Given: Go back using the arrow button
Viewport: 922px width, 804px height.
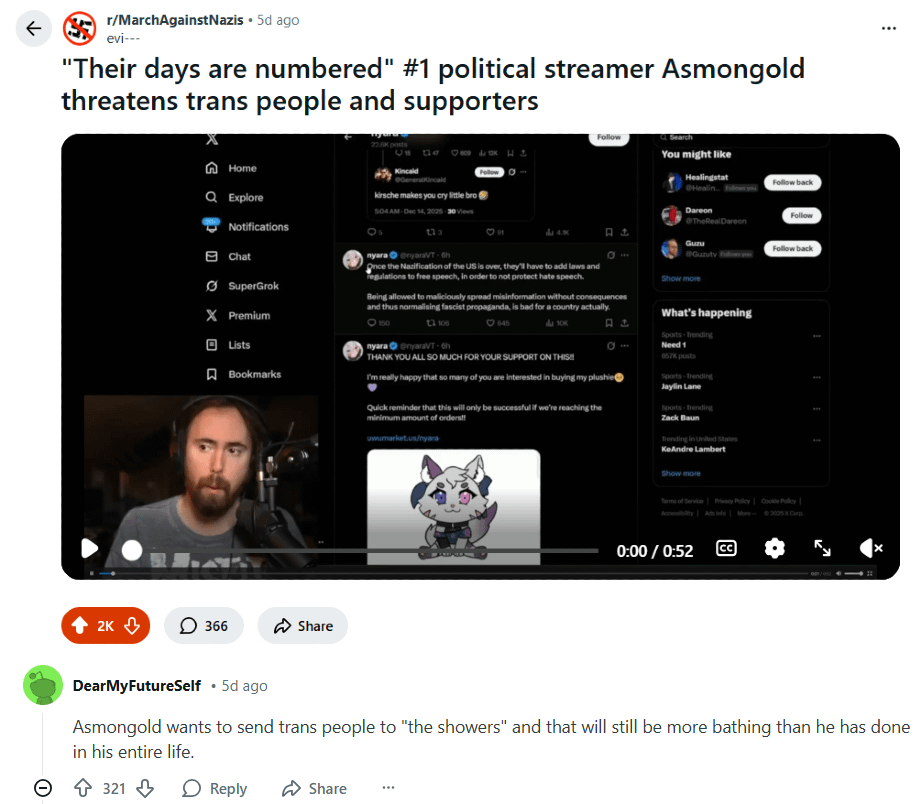Looking at the screenshot, I should [34, 28].
